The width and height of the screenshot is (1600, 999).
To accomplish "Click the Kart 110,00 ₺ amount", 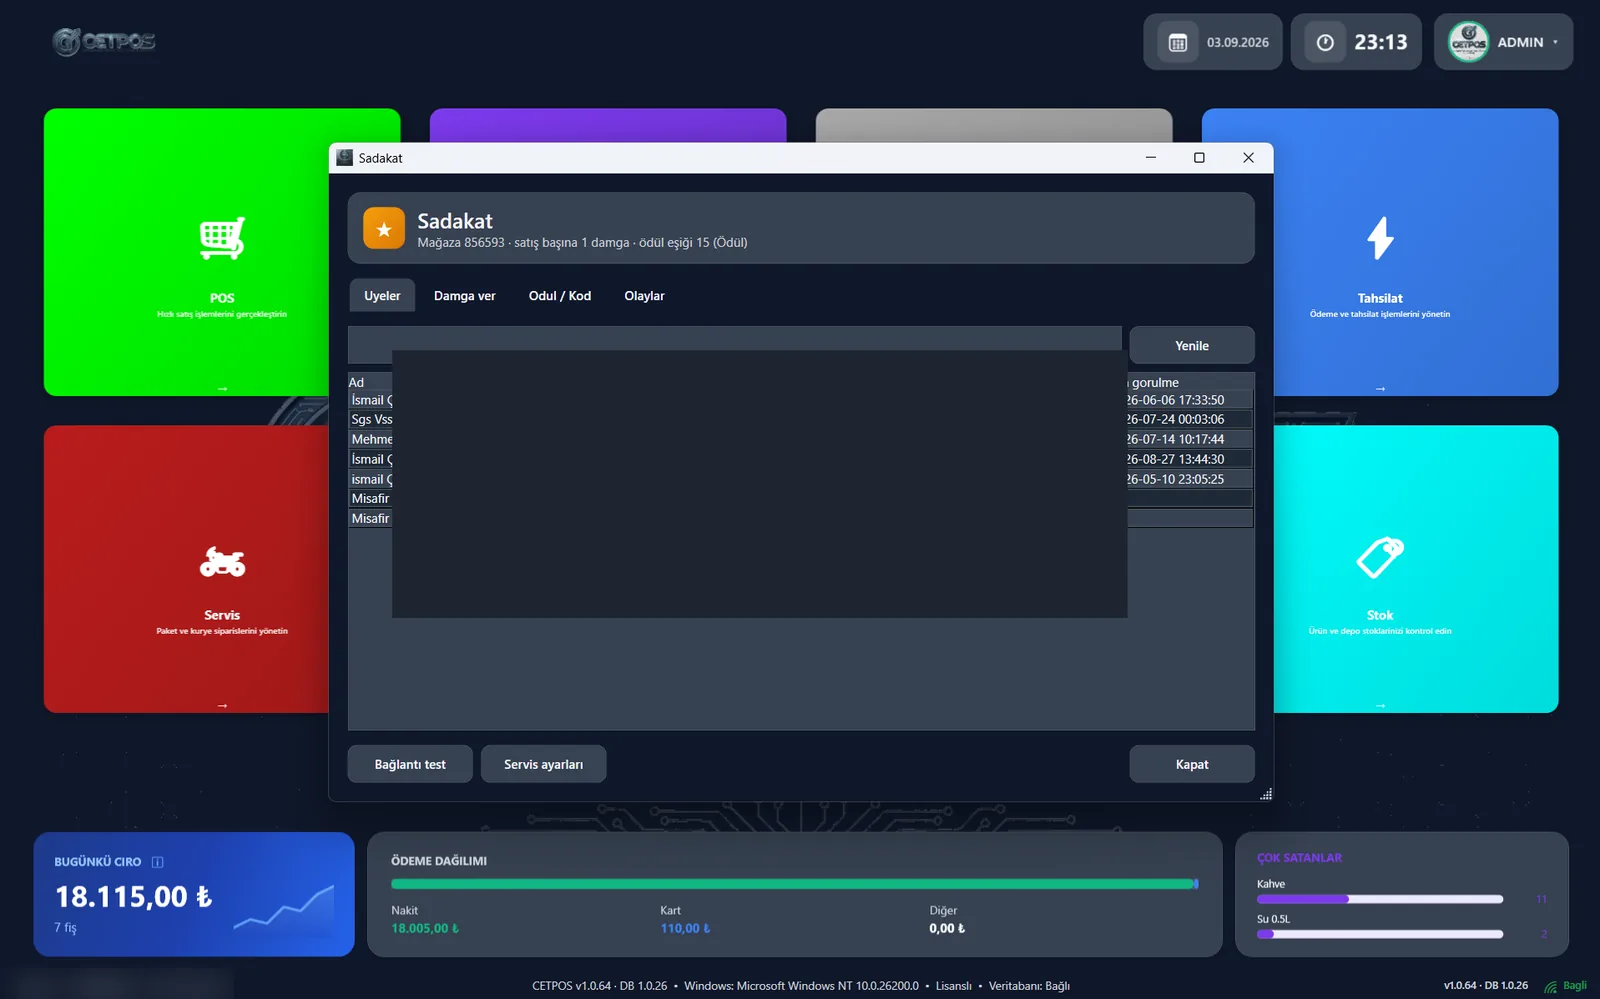I will click(685, 928).
